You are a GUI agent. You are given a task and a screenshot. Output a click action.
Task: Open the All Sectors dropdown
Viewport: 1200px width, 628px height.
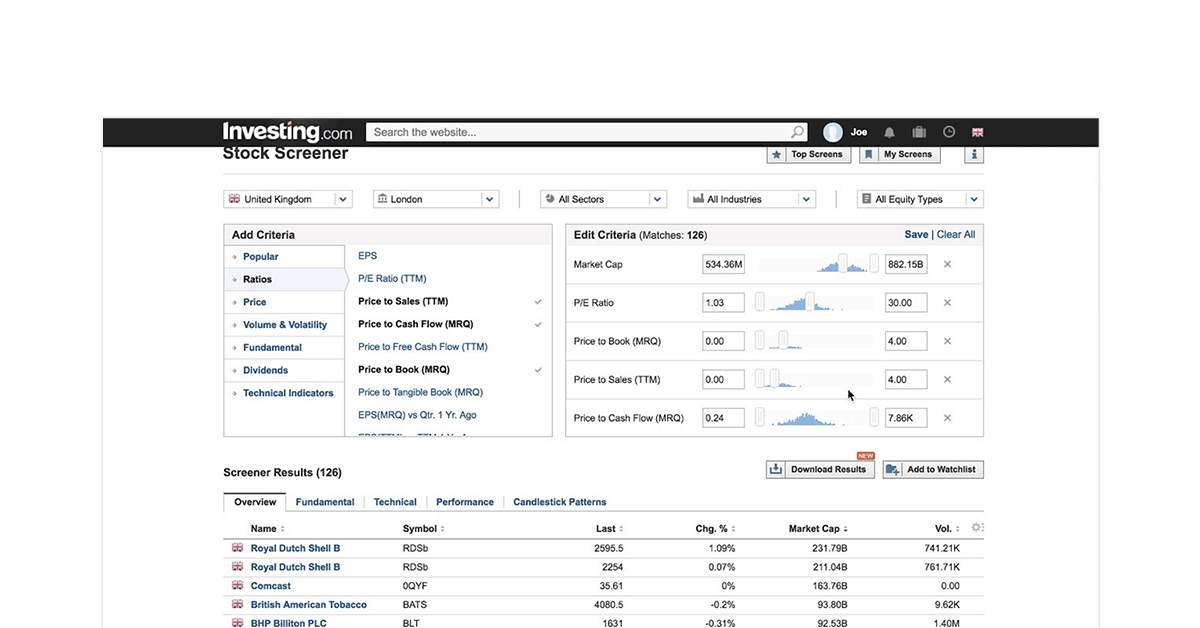click(x=604, y=199)
